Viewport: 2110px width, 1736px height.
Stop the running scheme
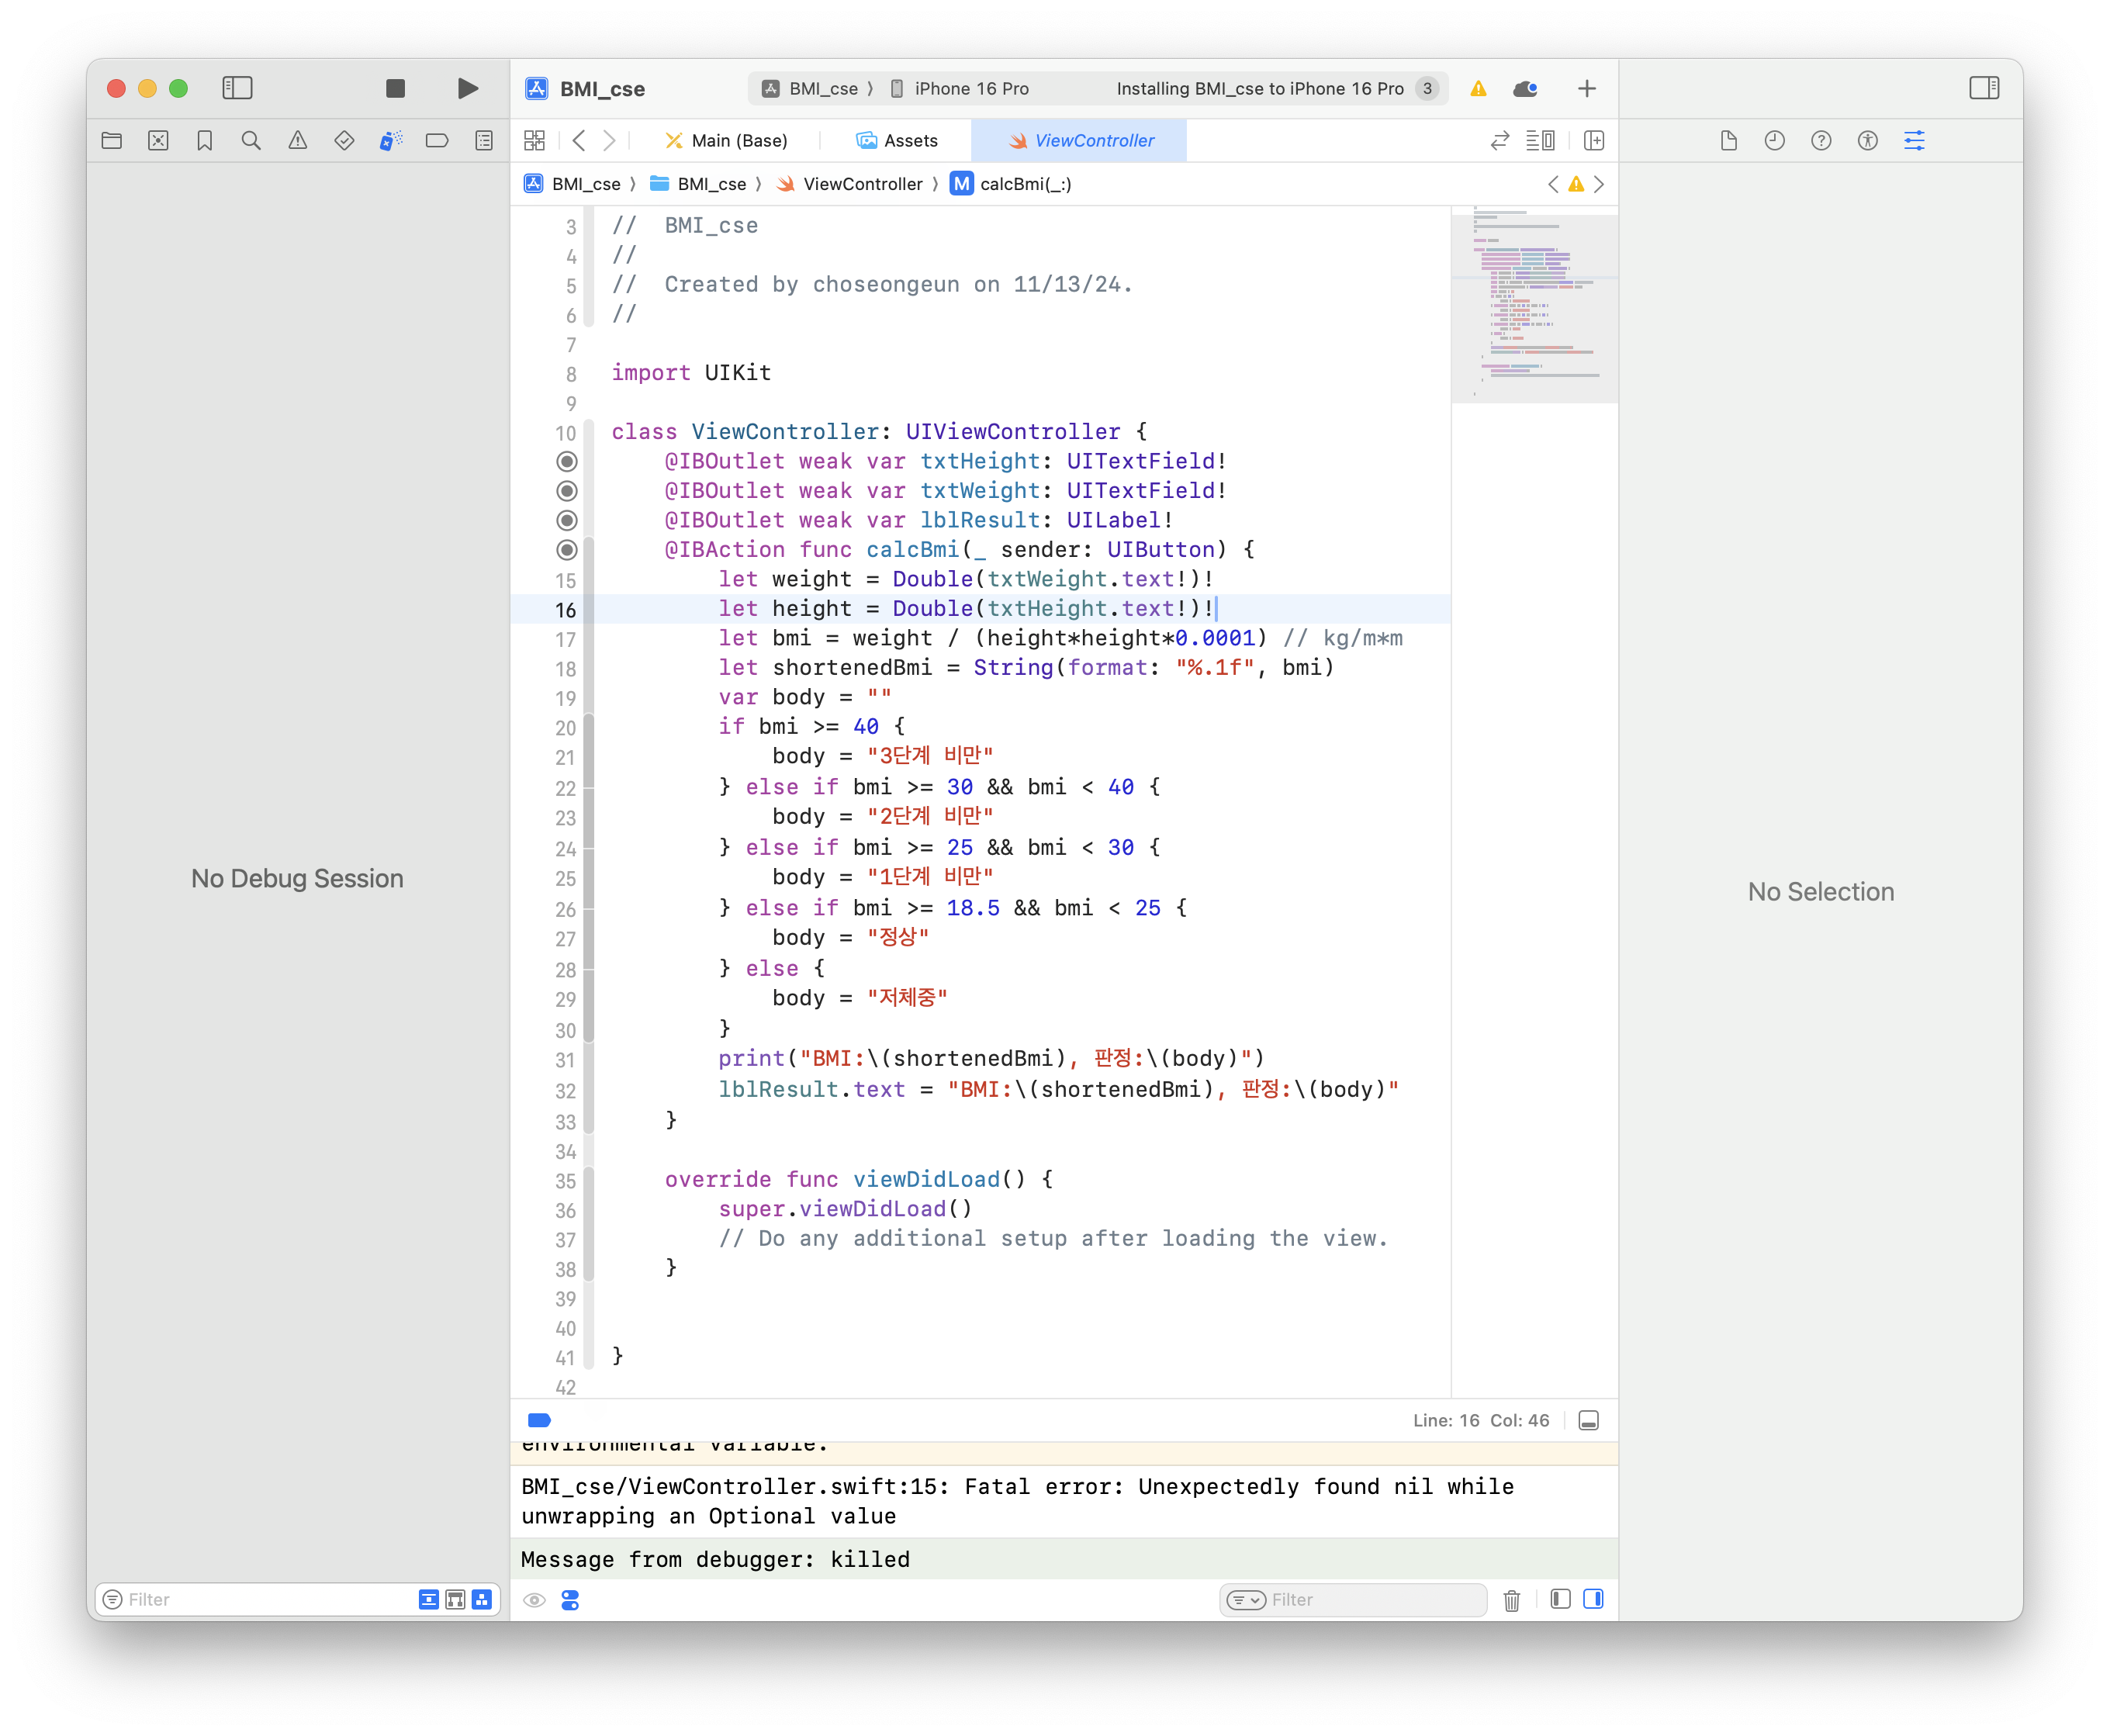pyautogui.click(x=395, y=89)
